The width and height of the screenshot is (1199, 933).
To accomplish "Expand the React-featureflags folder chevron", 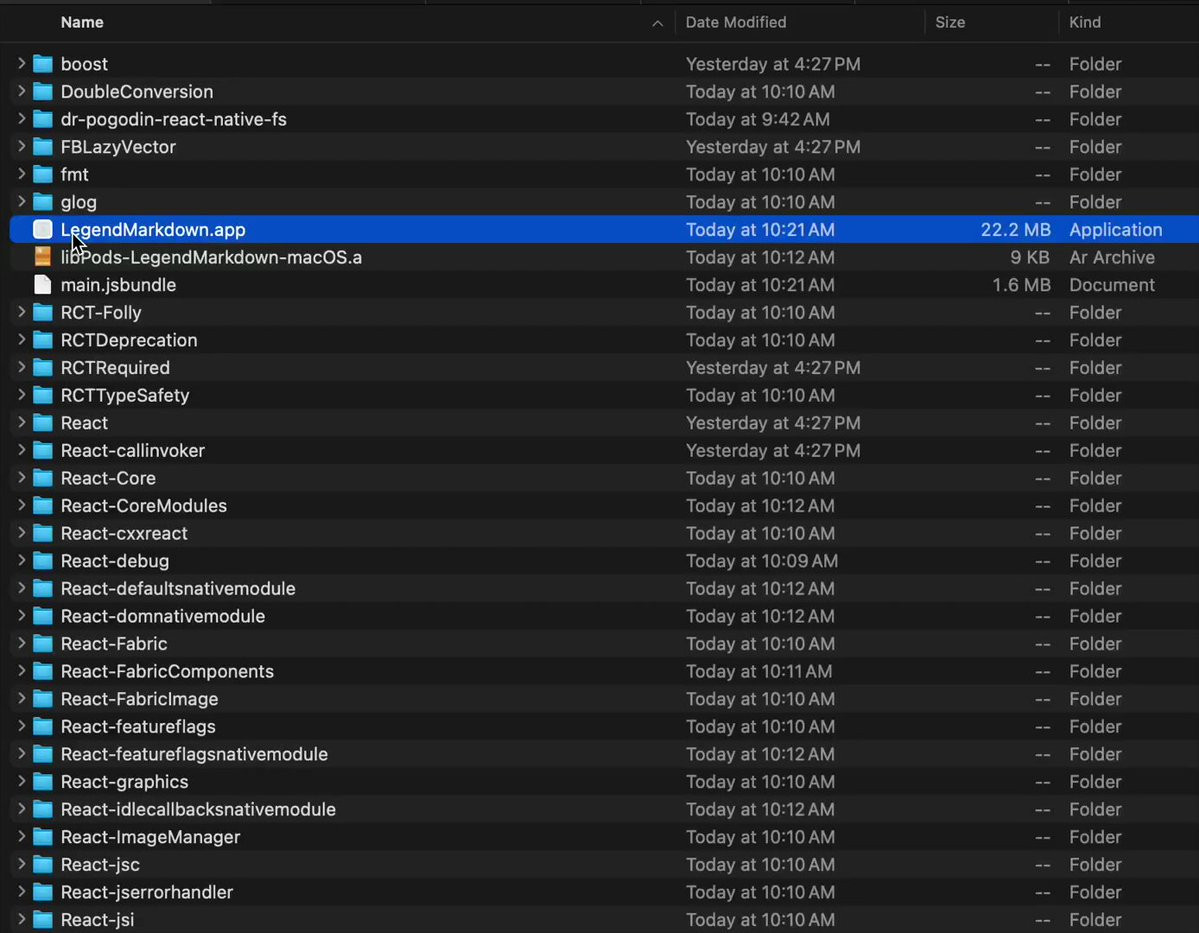I will coord(21,726).
